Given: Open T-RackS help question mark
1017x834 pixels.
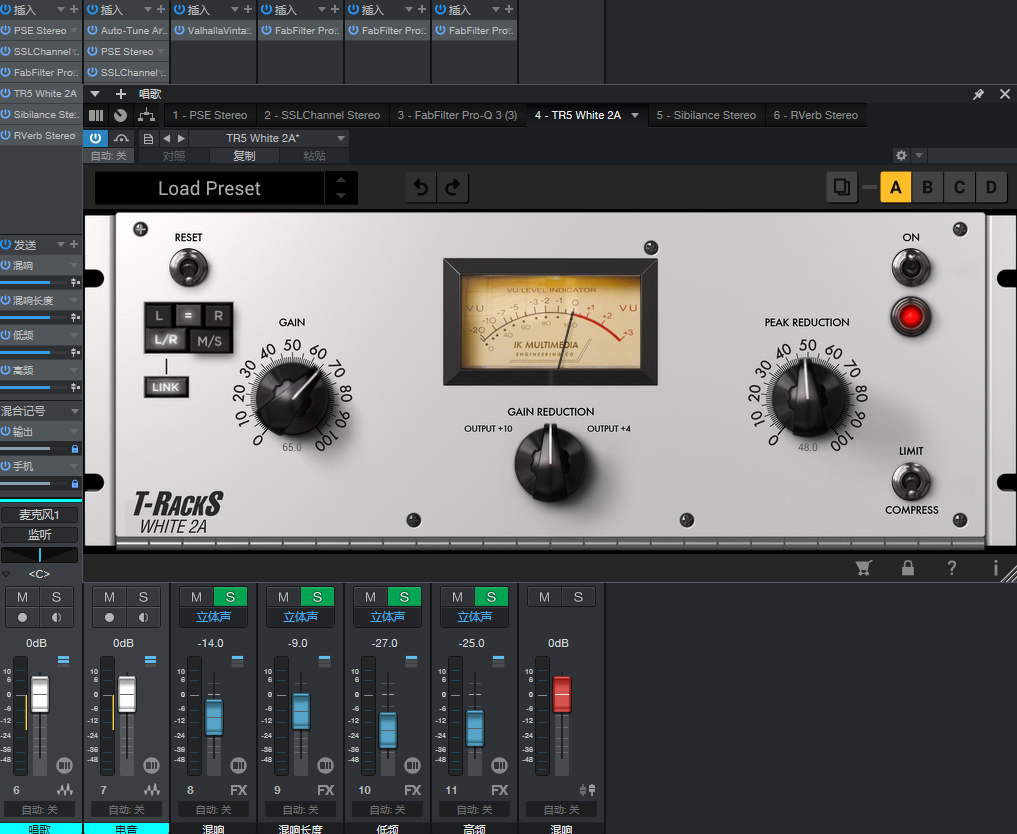Looking at the screenshot, I should point(951,568).
